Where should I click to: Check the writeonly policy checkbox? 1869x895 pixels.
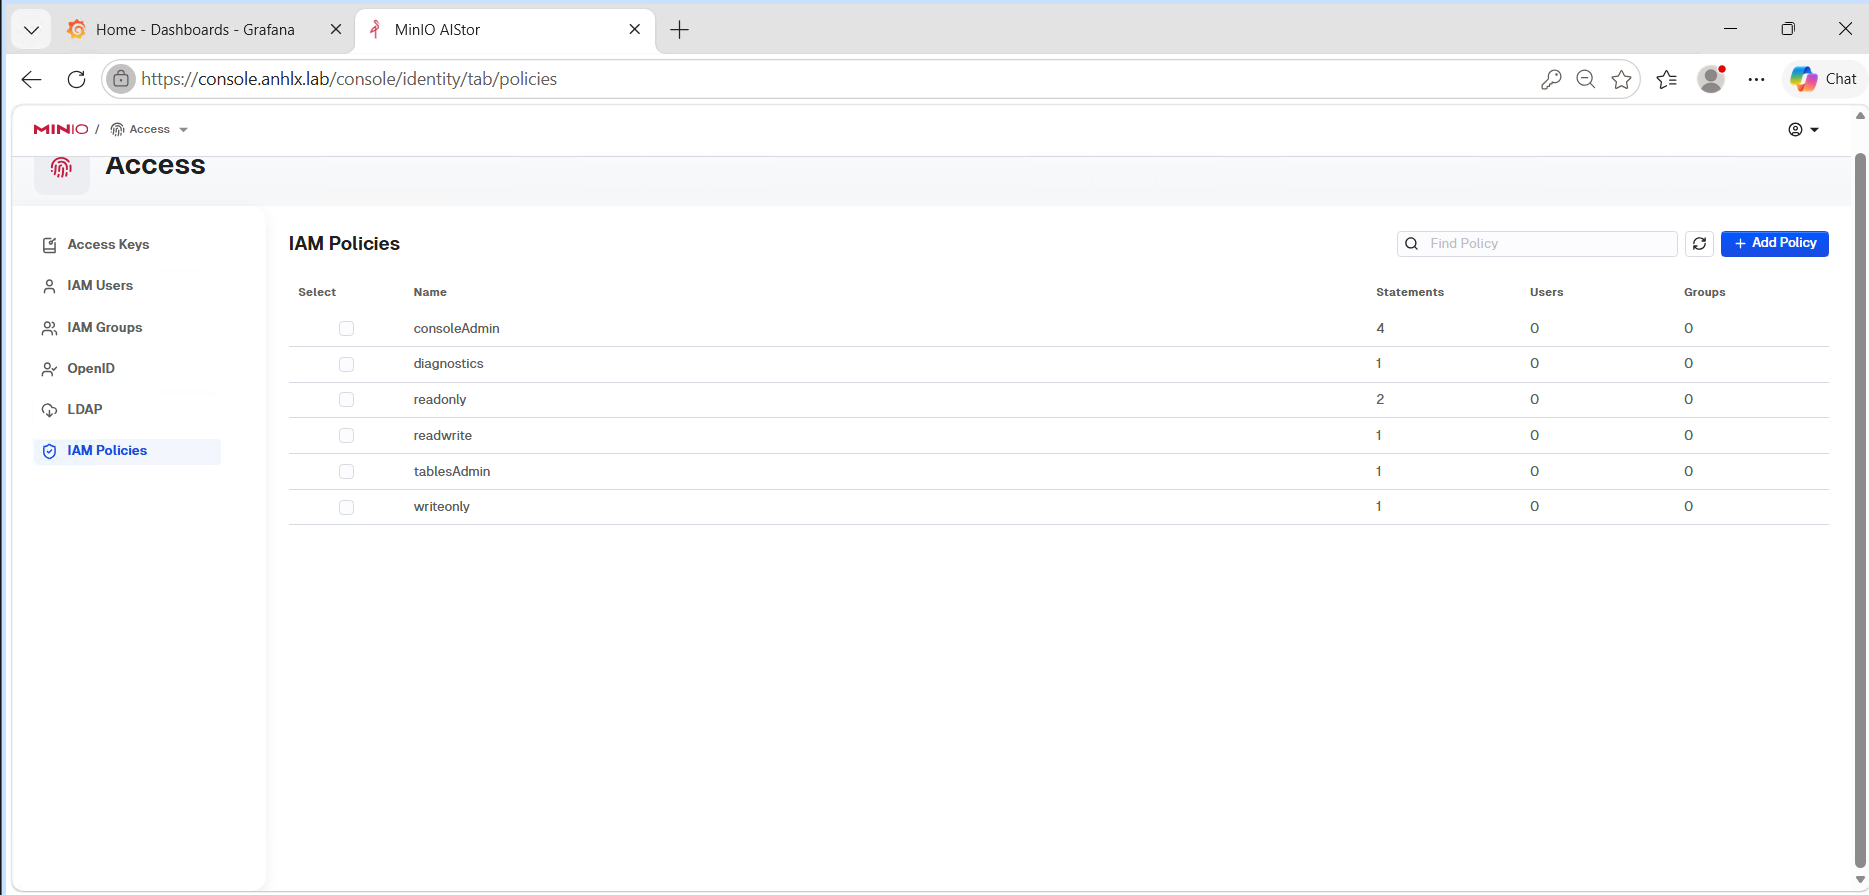pyautogui.click(x=346, y=507)
